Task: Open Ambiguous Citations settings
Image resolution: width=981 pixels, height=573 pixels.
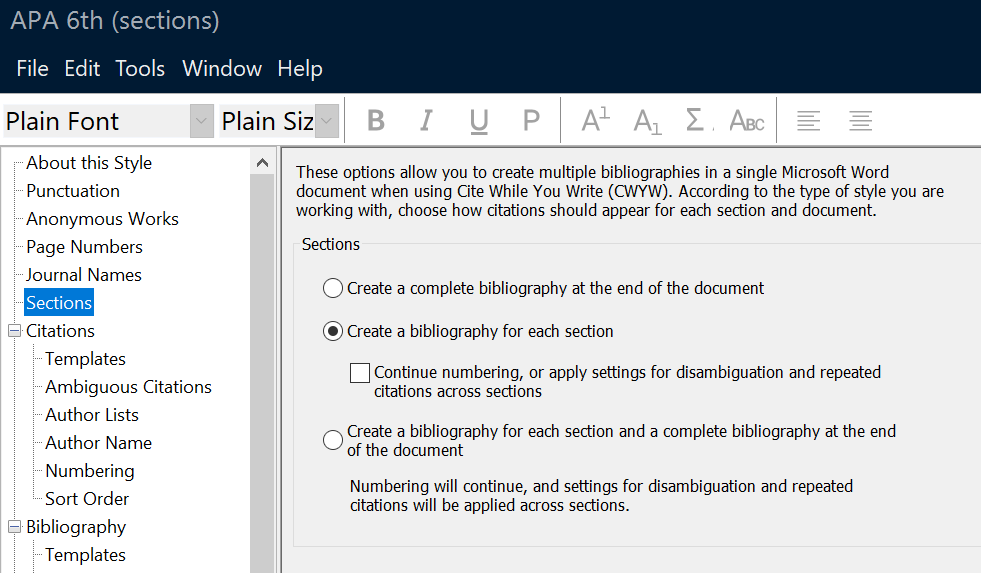Action: 128,387
